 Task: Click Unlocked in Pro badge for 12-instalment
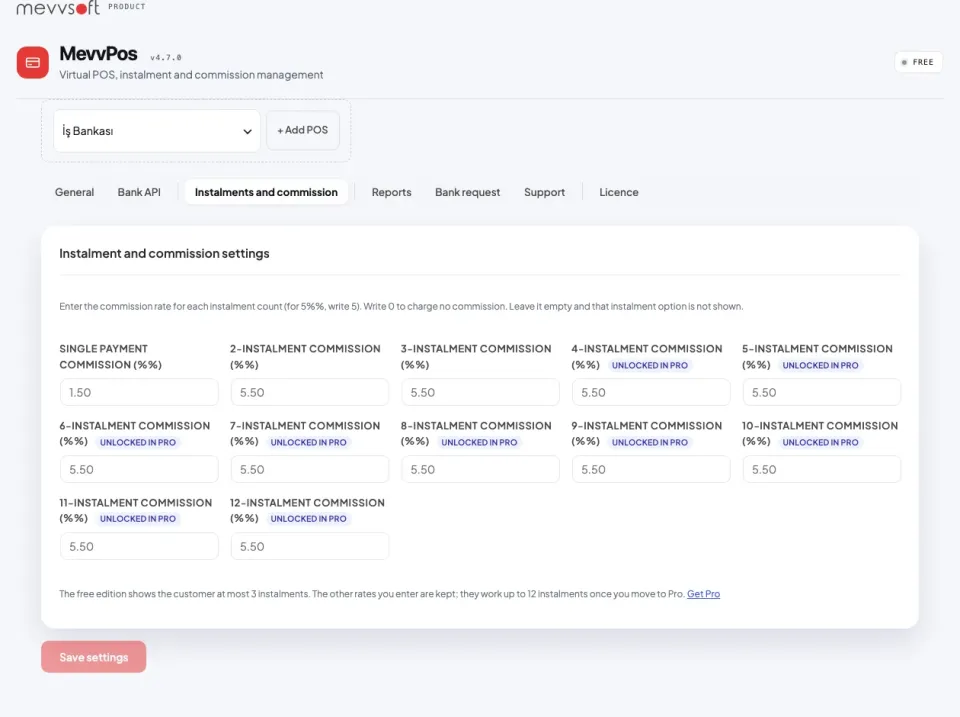point(309,519)
